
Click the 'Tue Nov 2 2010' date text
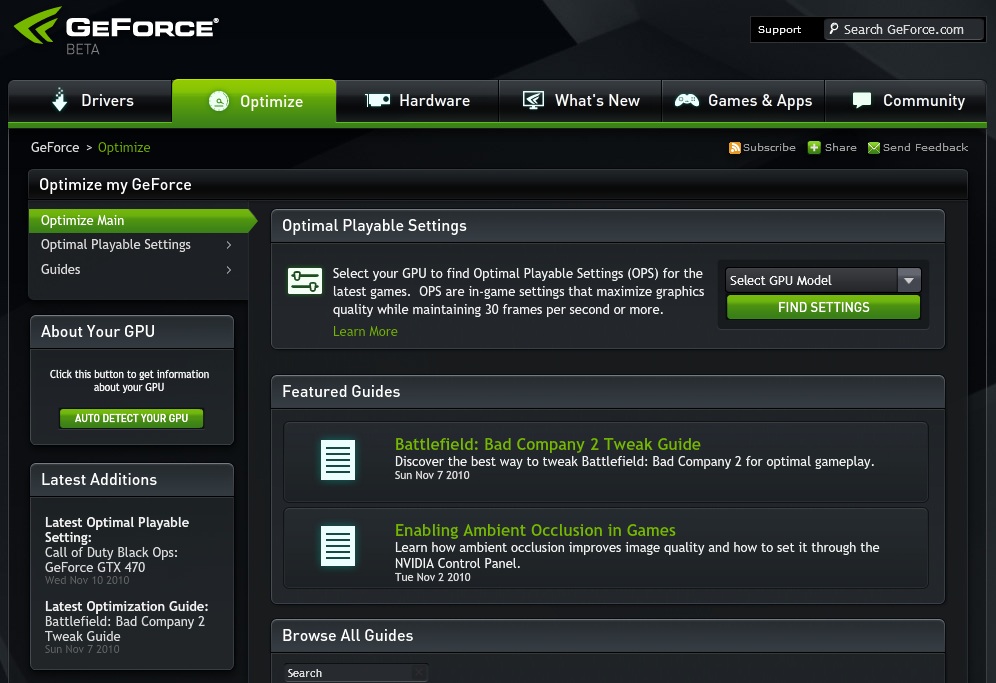(433, 577)
